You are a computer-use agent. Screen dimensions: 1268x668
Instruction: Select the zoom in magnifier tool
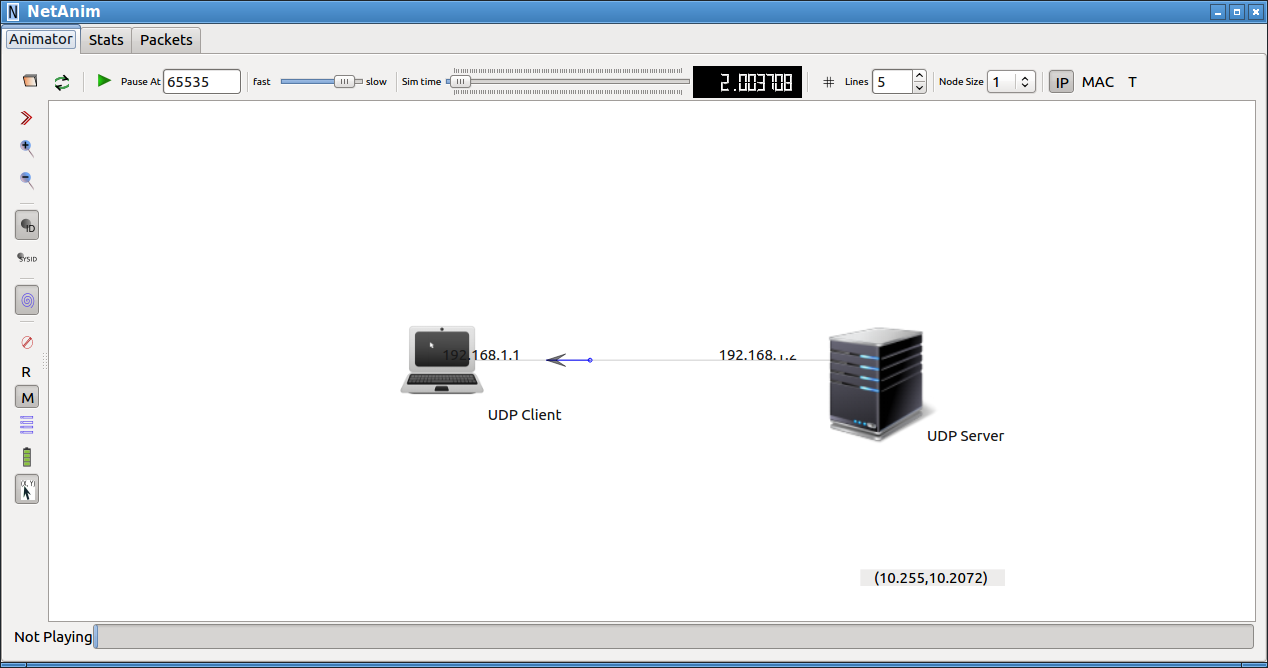point(26,147)
